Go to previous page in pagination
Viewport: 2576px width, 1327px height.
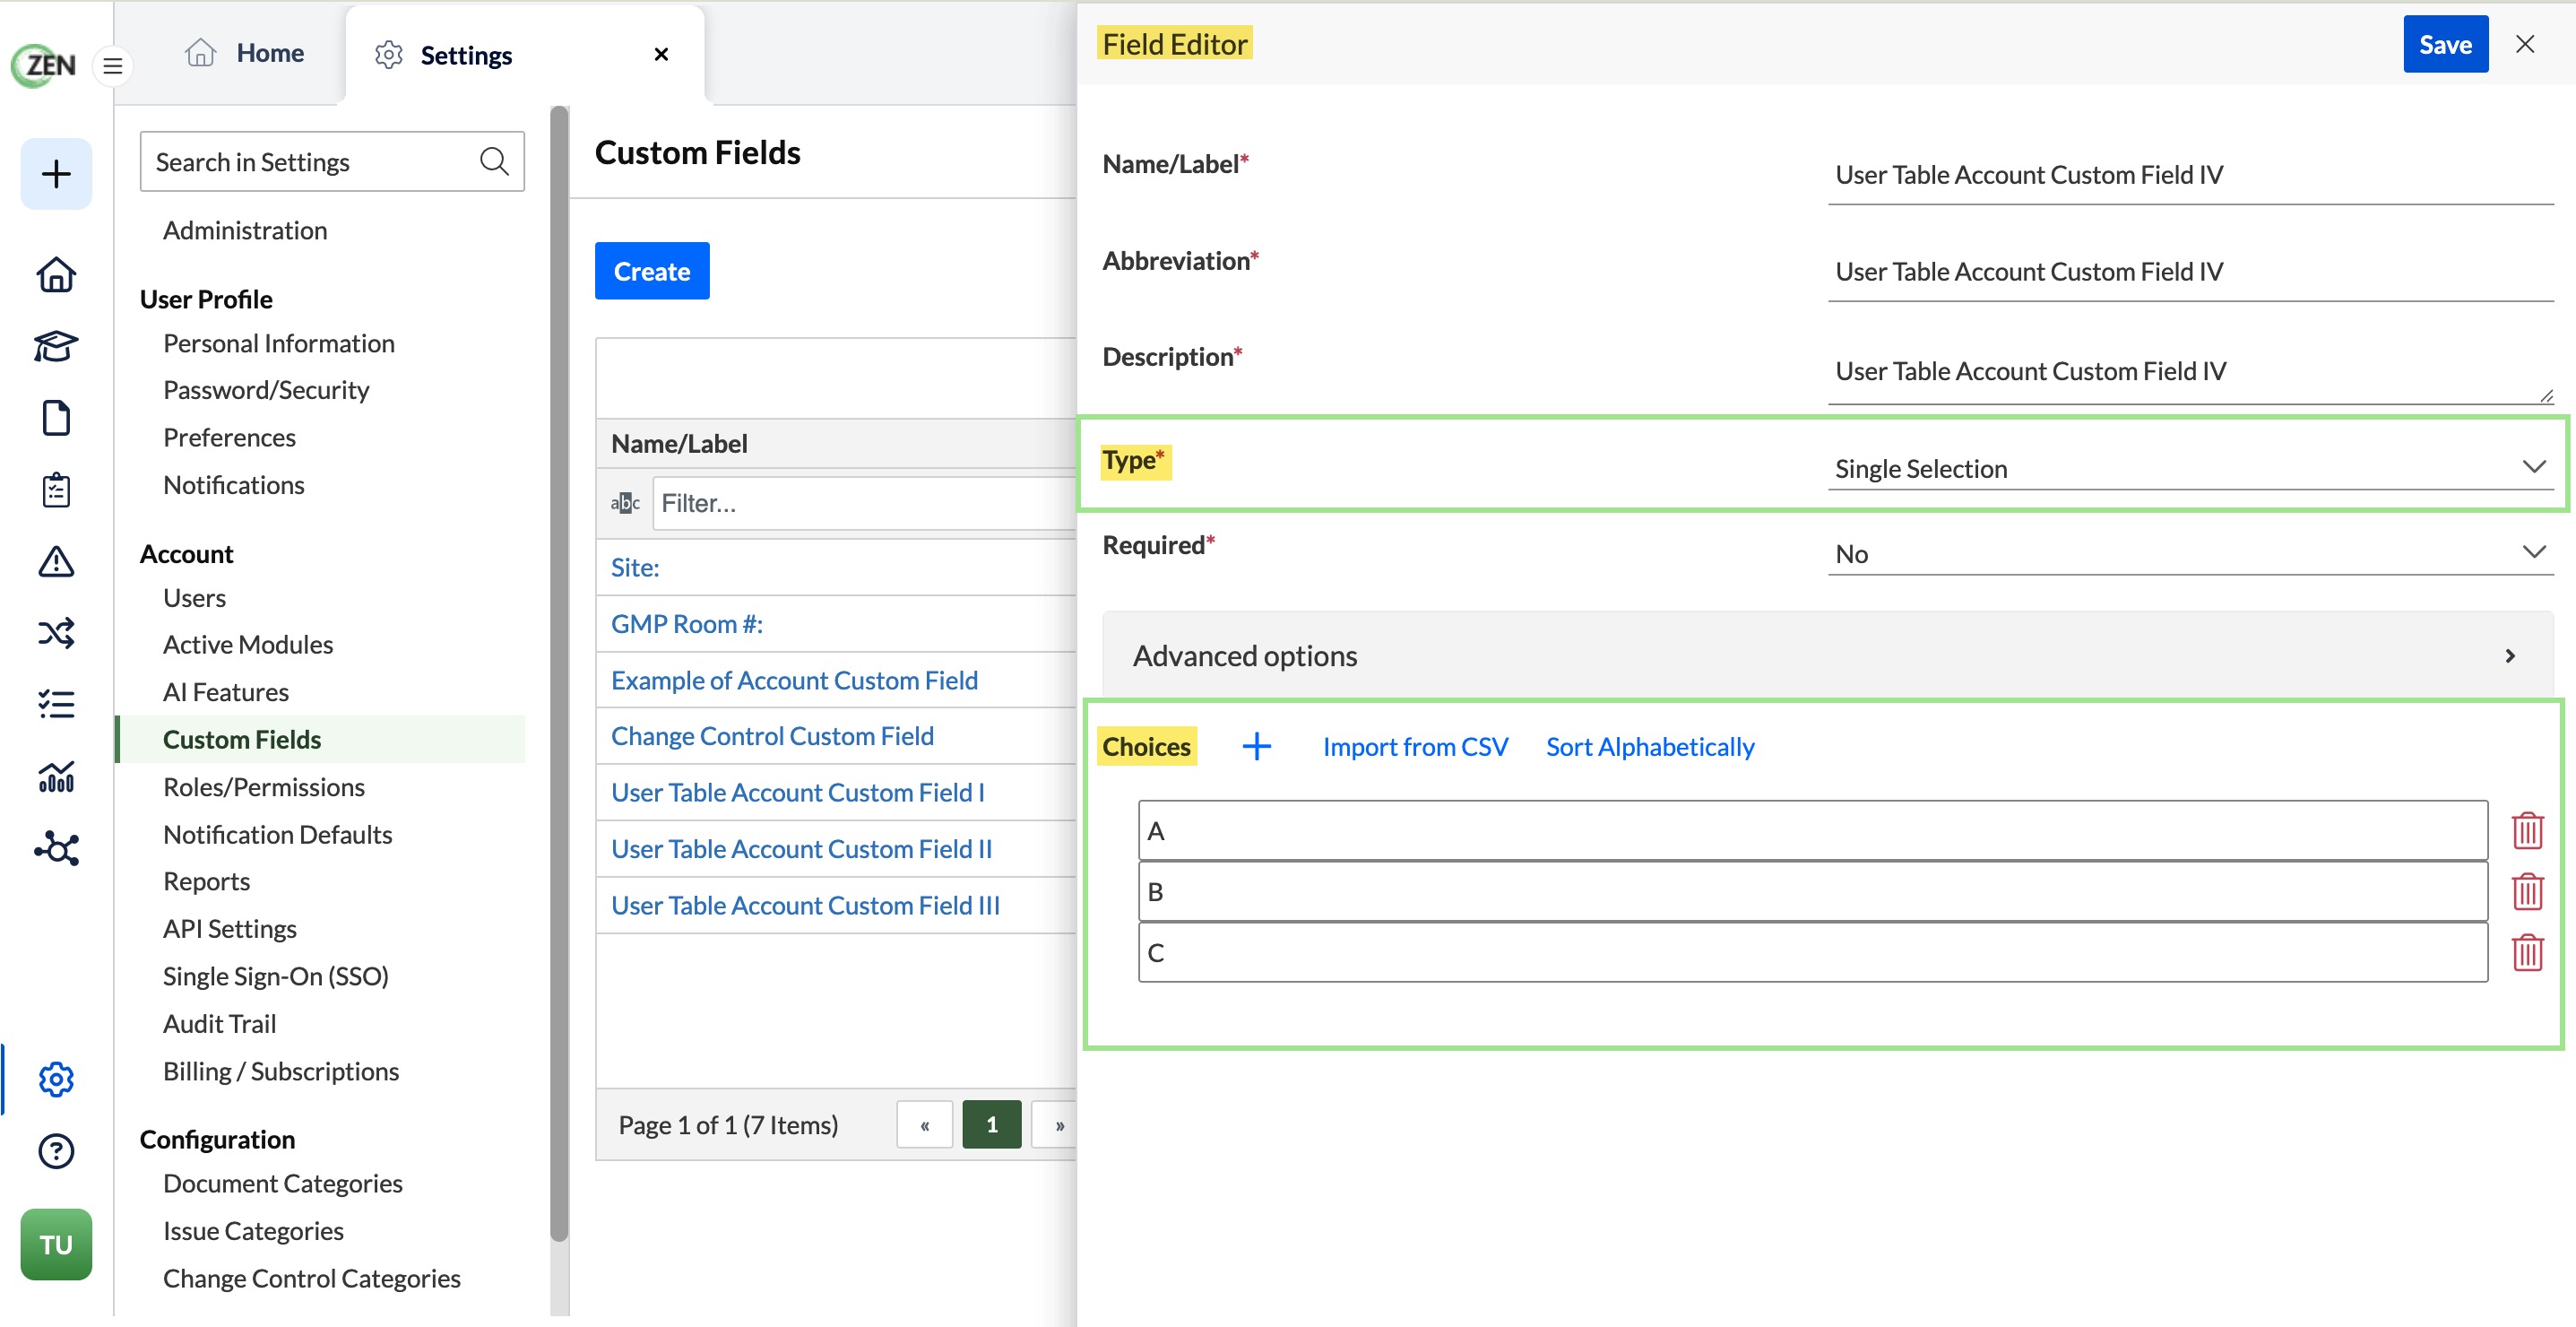(x=924, y=1125)
